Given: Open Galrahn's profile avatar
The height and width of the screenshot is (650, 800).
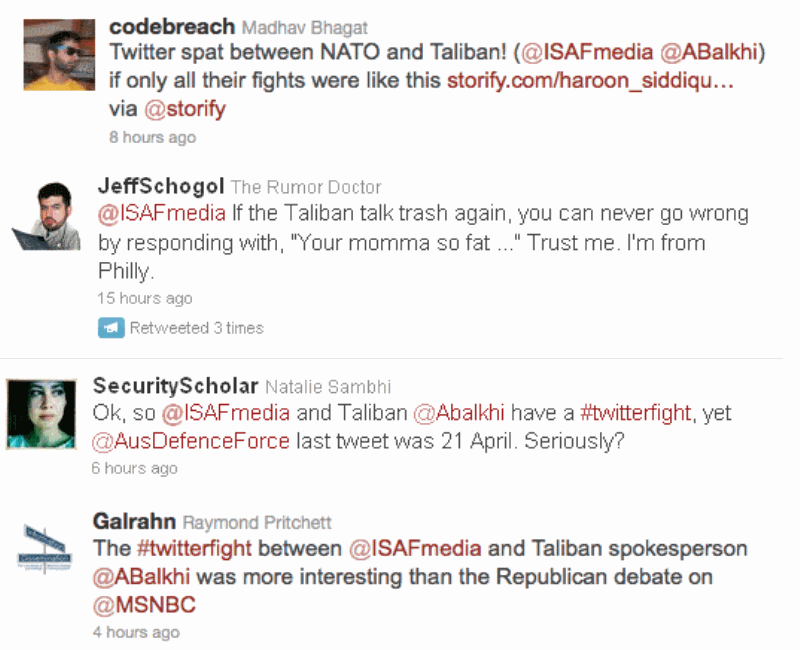Looking at the screenshot, I should (x=42, y=550).
